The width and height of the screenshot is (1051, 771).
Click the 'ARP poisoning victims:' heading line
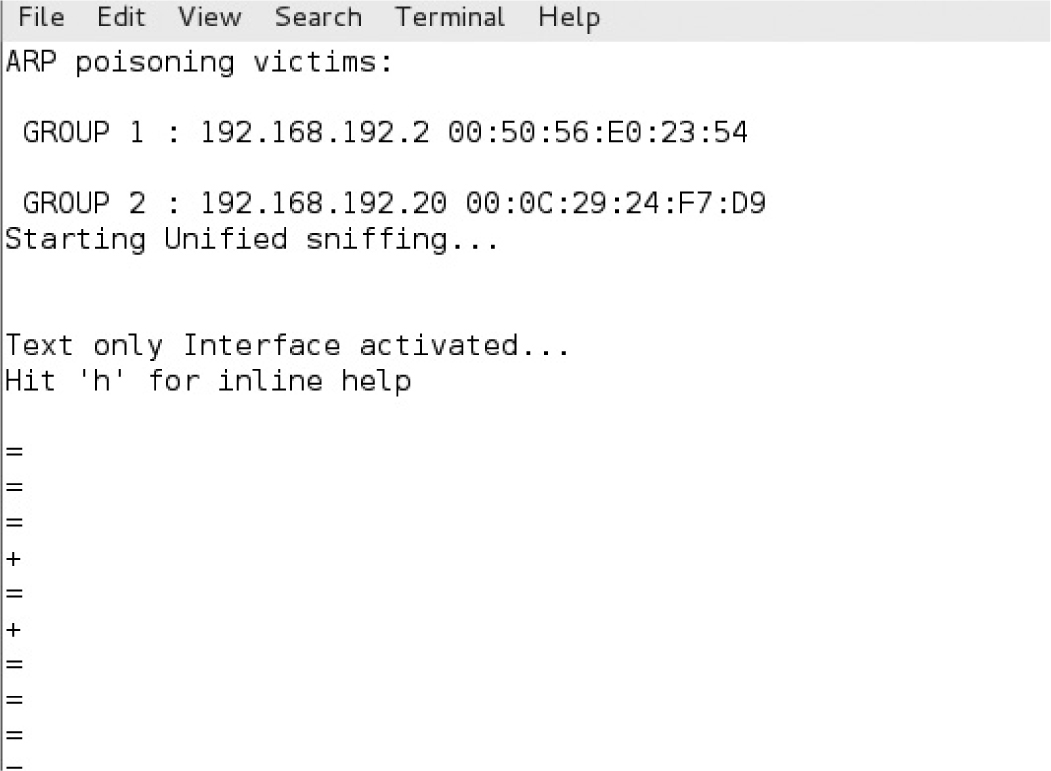tap(200, 63)
